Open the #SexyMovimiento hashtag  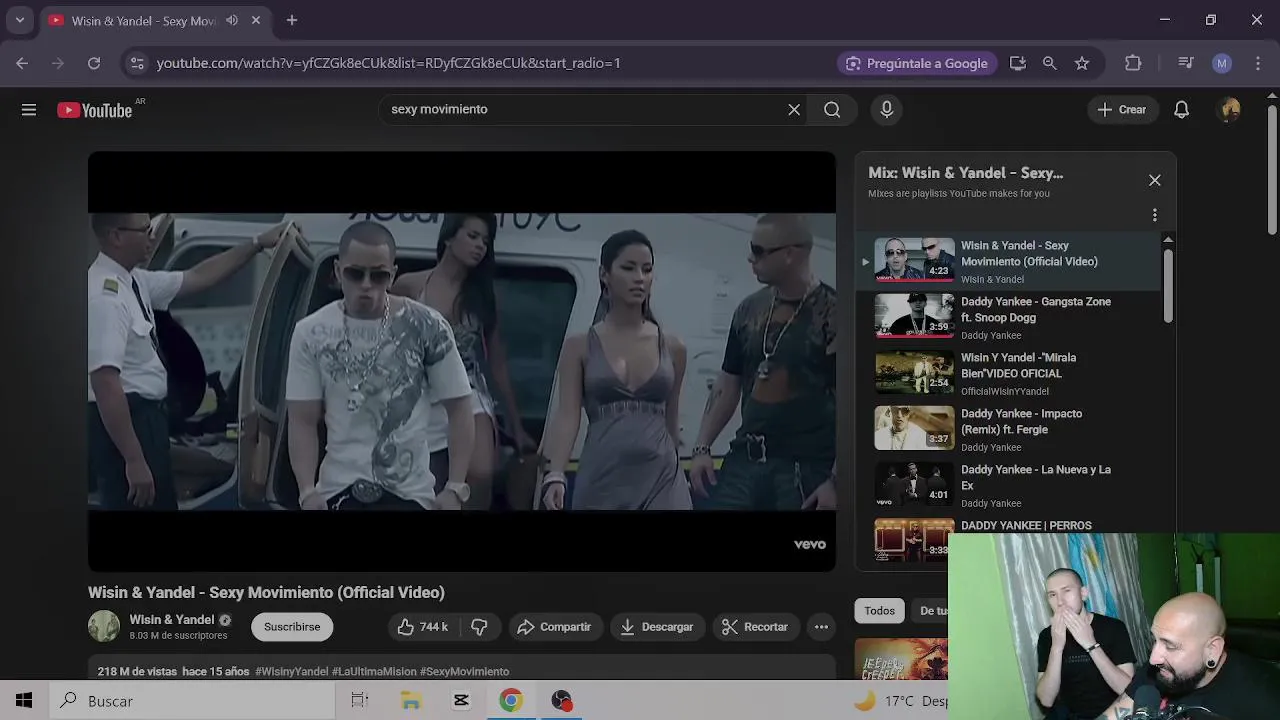tap(465, 672)
